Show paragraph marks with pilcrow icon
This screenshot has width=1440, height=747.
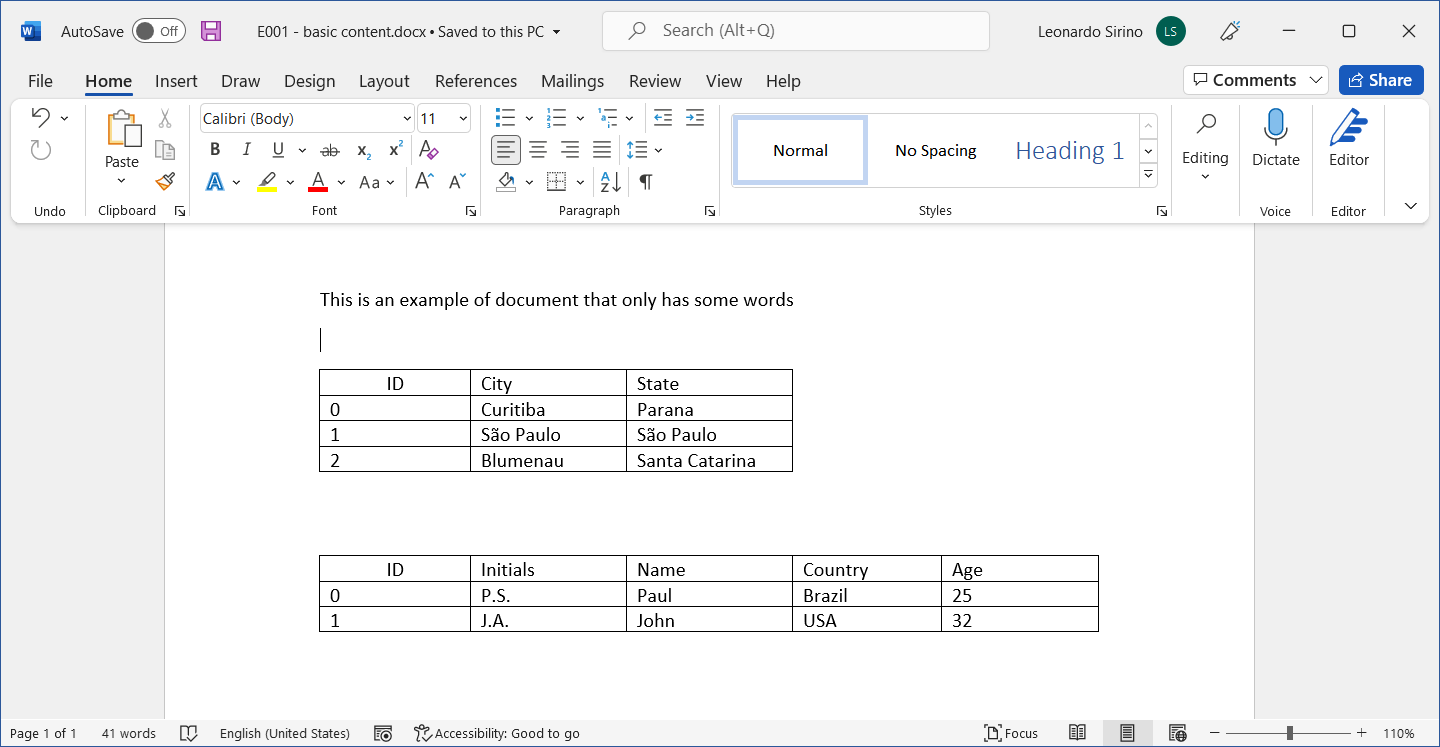646,181
